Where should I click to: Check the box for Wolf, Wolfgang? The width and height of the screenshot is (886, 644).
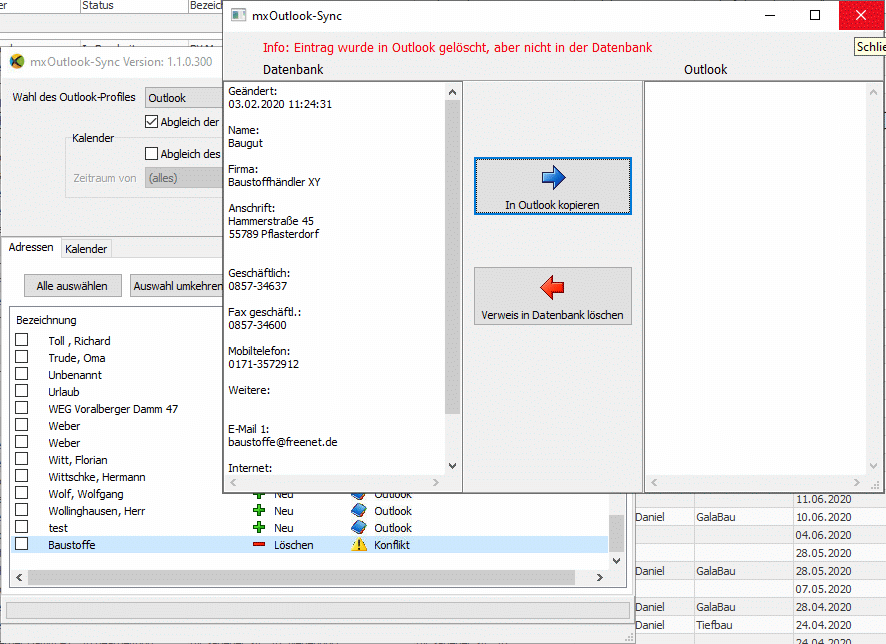(x=21, y=493)
